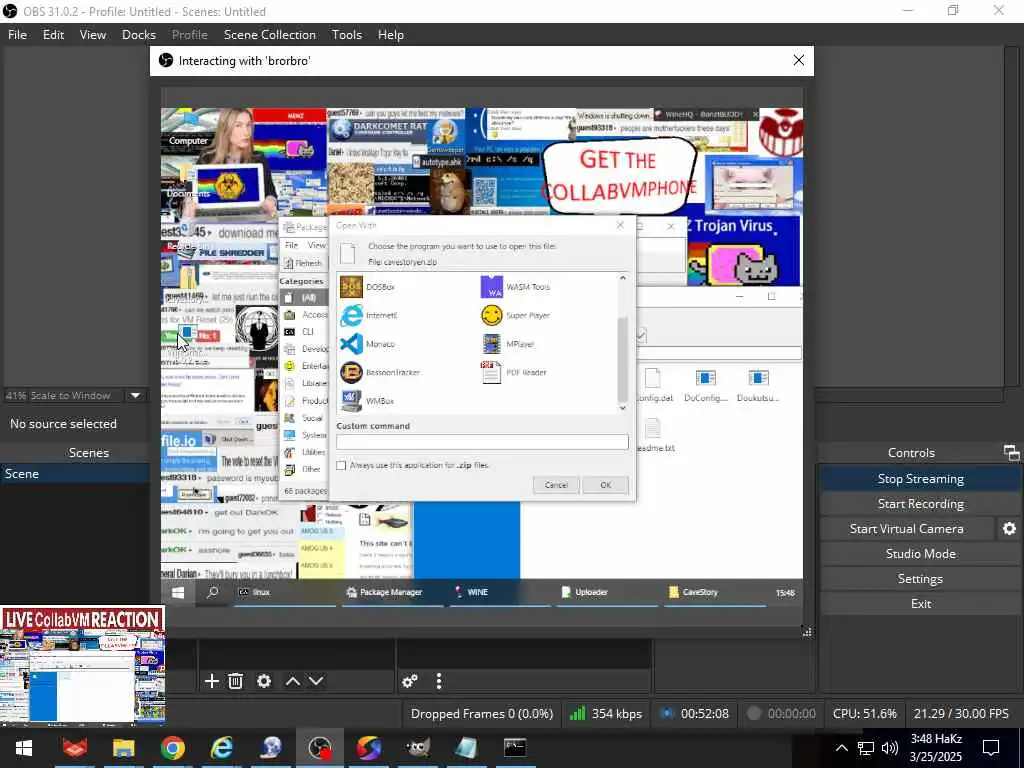
Task: Open readme.txt in CaveStory folder window
Action: point(653,436)
